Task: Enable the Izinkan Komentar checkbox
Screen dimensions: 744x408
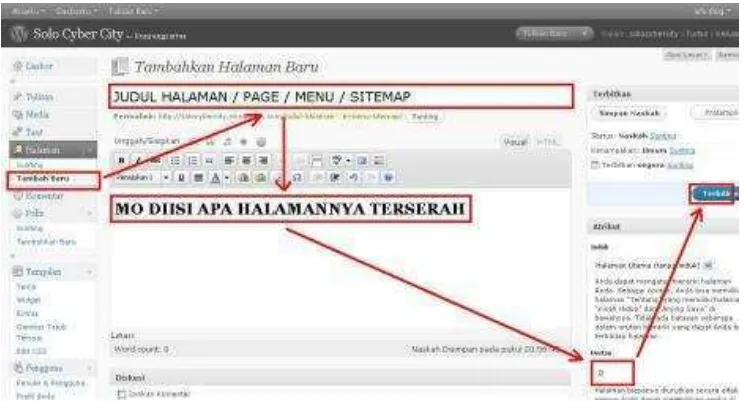Action: [121, 394]
